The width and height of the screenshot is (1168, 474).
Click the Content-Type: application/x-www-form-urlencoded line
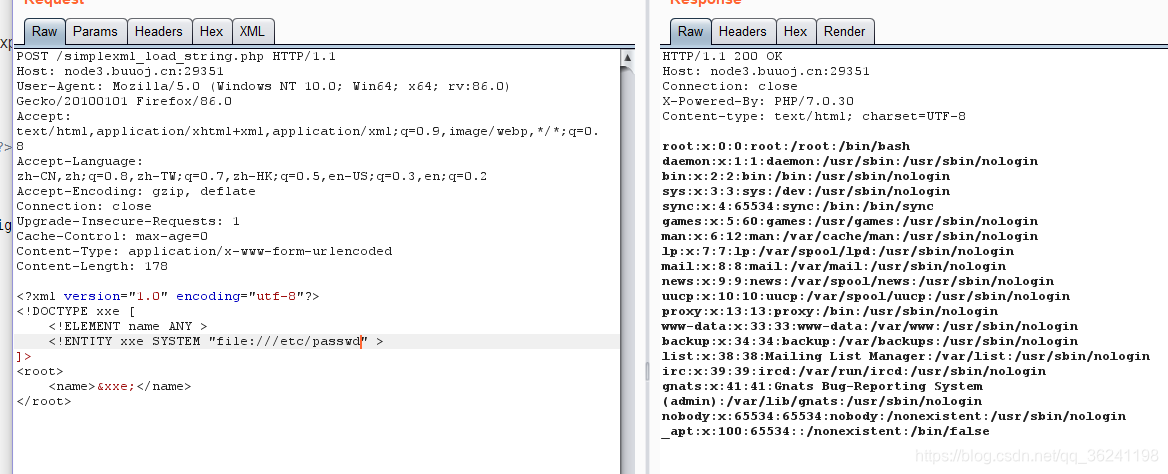tap(204, 251)
